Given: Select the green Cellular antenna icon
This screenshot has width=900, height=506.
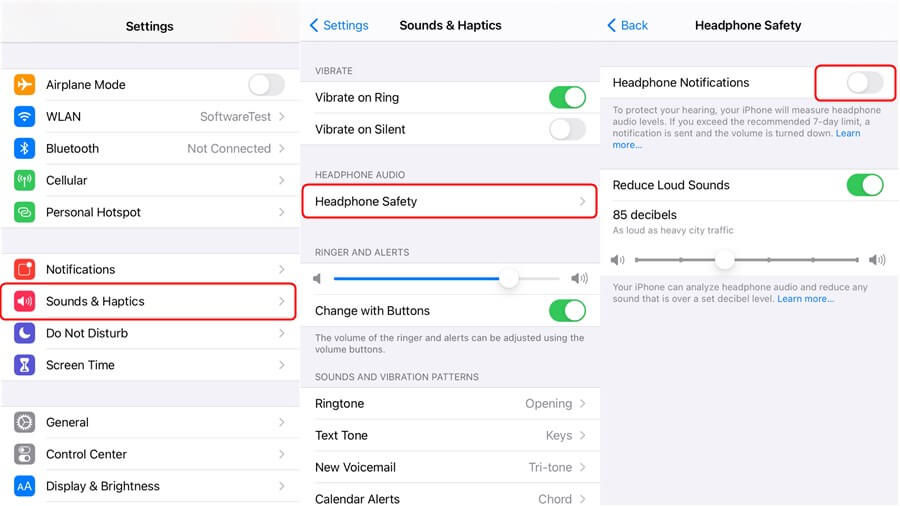Looking at the screenshot, I should pyautogui.click(x=24, y=180).
